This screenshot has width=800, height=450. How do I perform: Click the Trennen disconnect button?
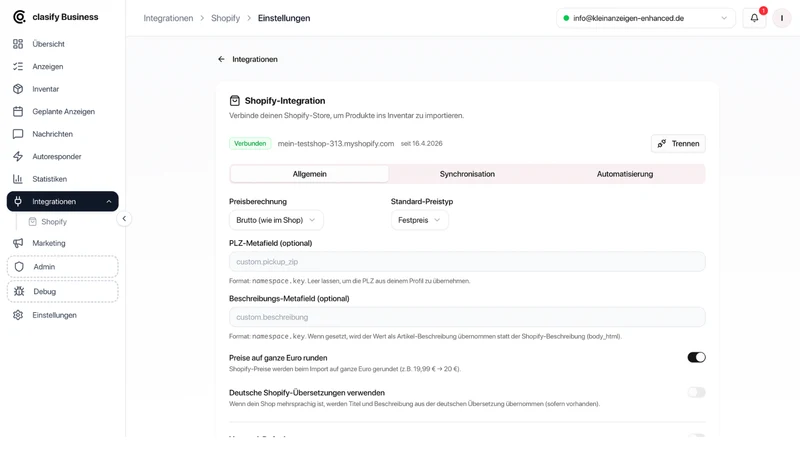pyautogui.click(x=679, y=143)
